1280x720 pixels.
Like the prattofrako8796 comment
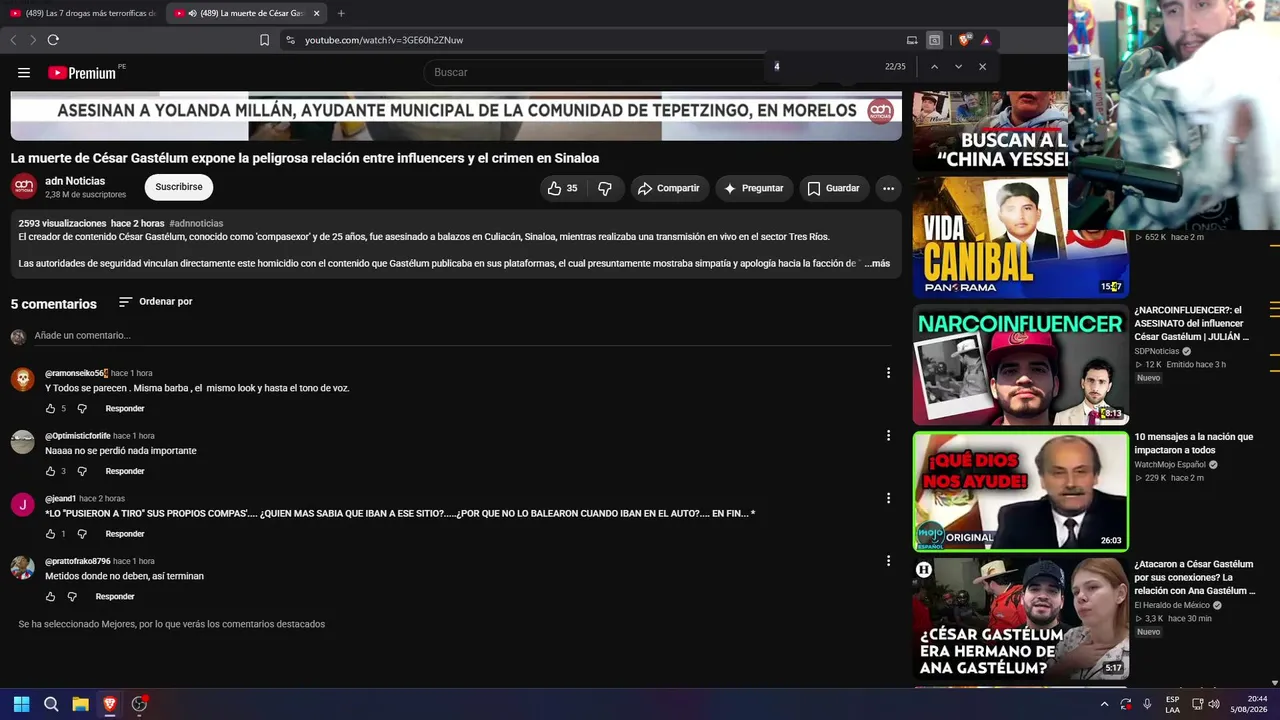50,597
